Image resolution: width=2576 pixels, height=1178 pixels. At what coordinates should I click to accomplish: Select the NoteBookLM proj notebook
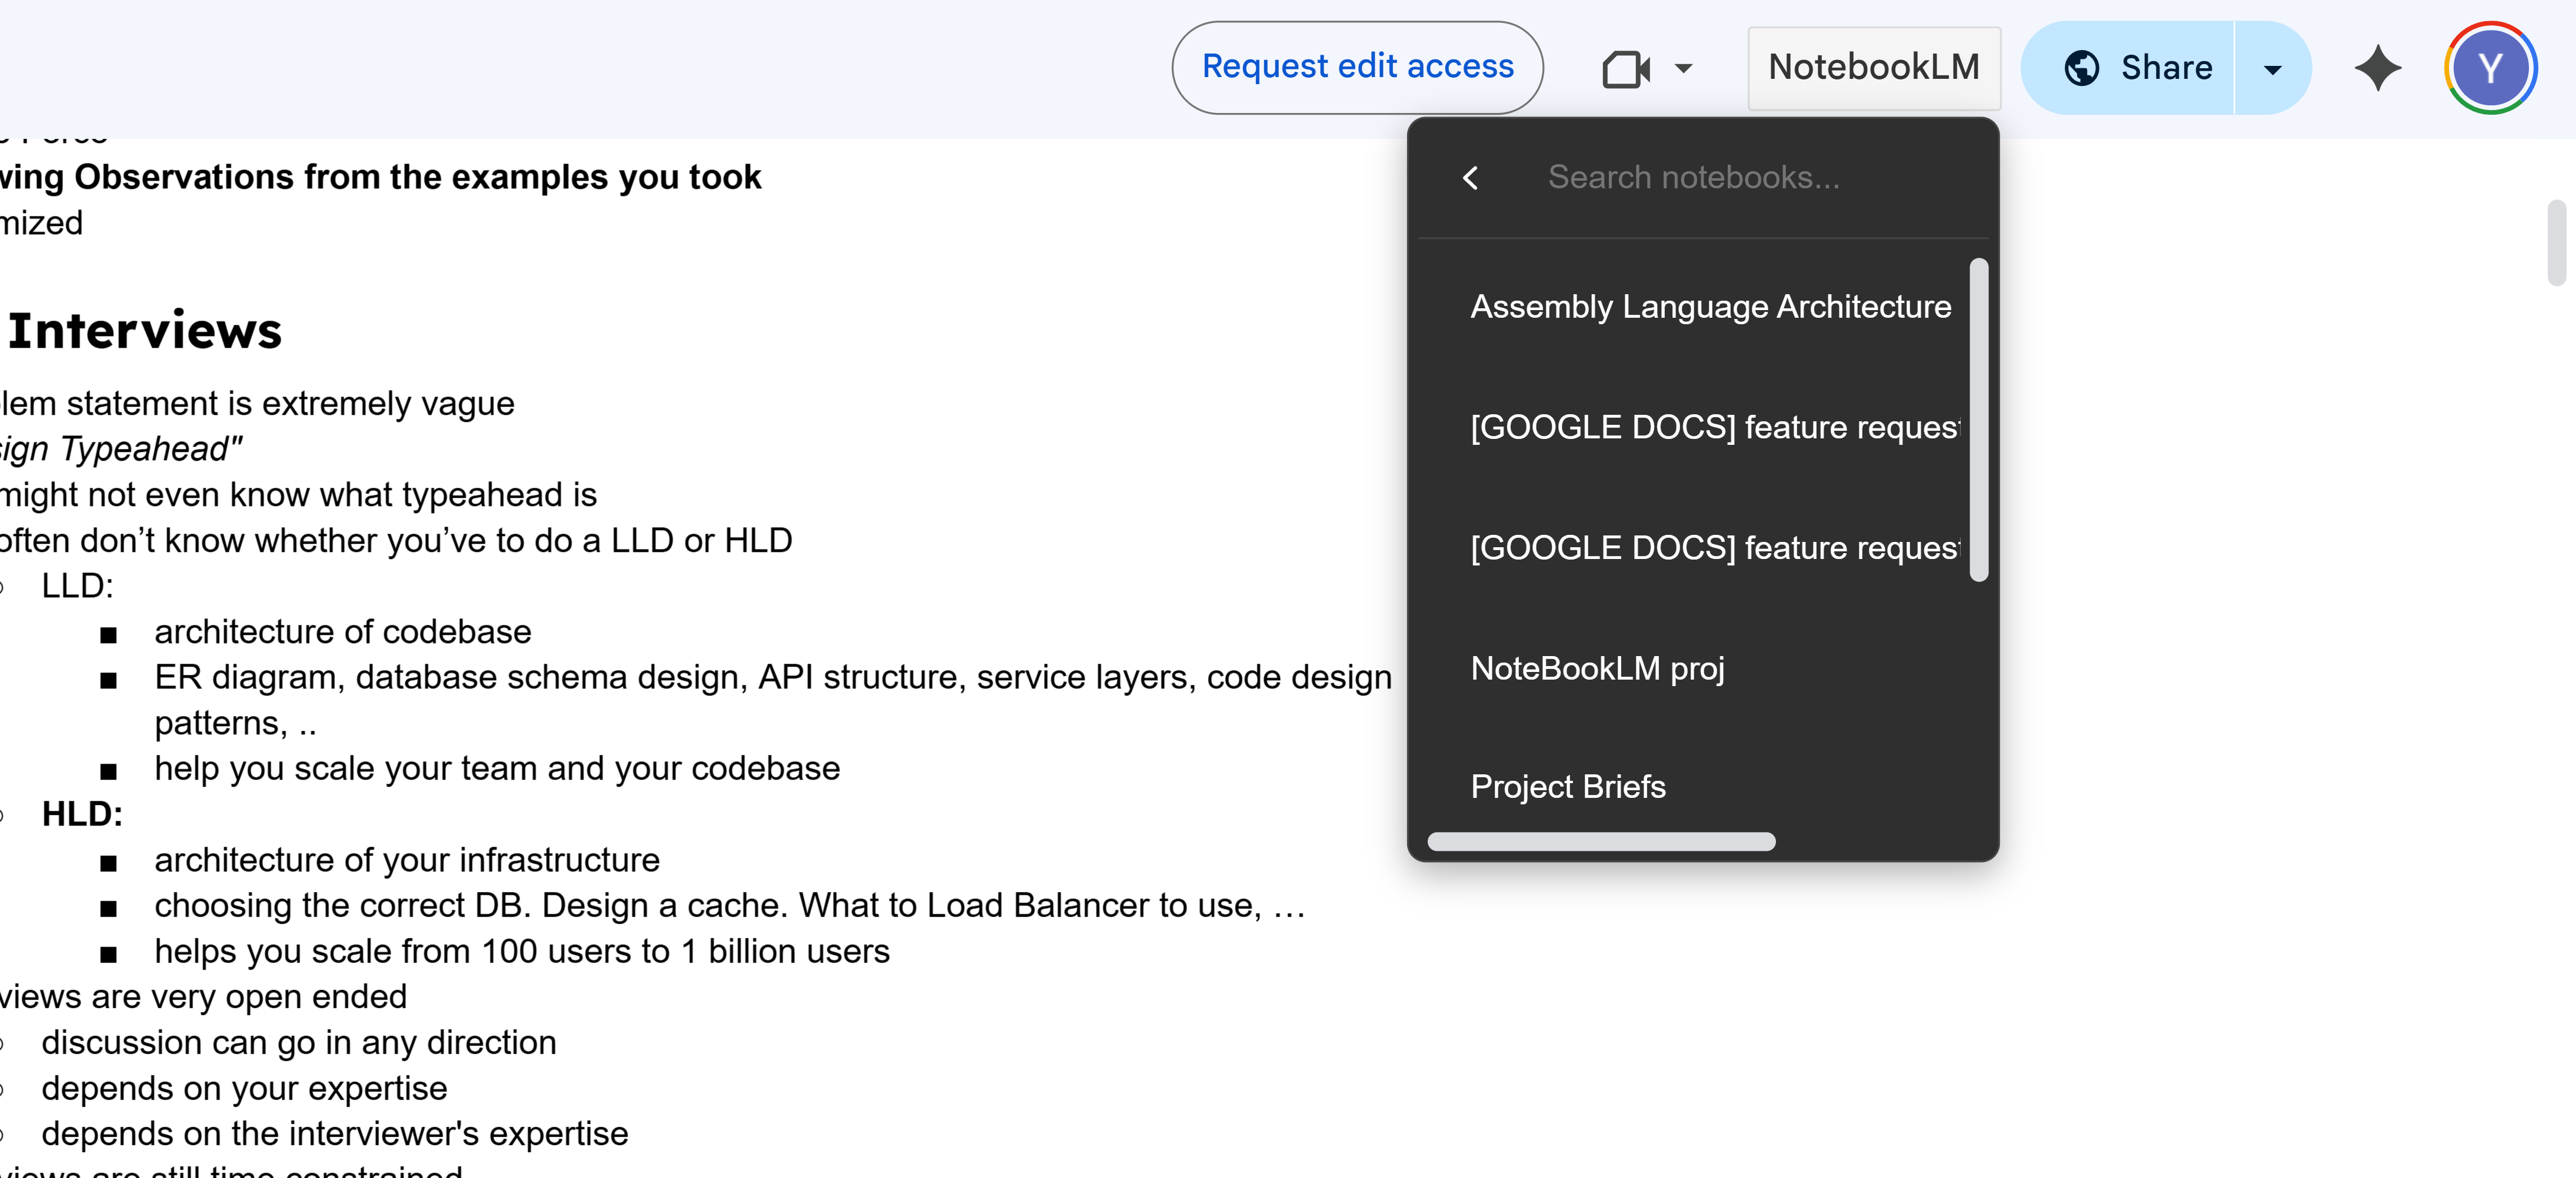[1597, 668]
